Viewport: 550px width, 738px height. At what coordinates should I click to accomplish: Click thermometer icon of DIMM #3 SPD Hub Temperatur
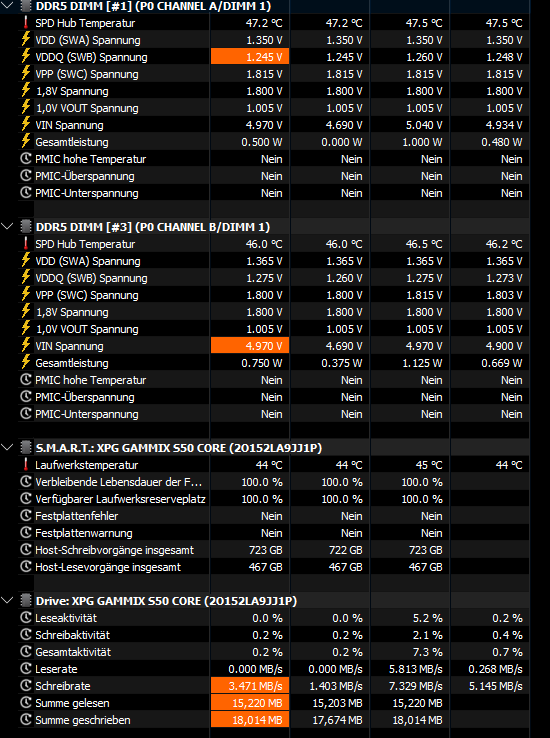tap(26, 243)
